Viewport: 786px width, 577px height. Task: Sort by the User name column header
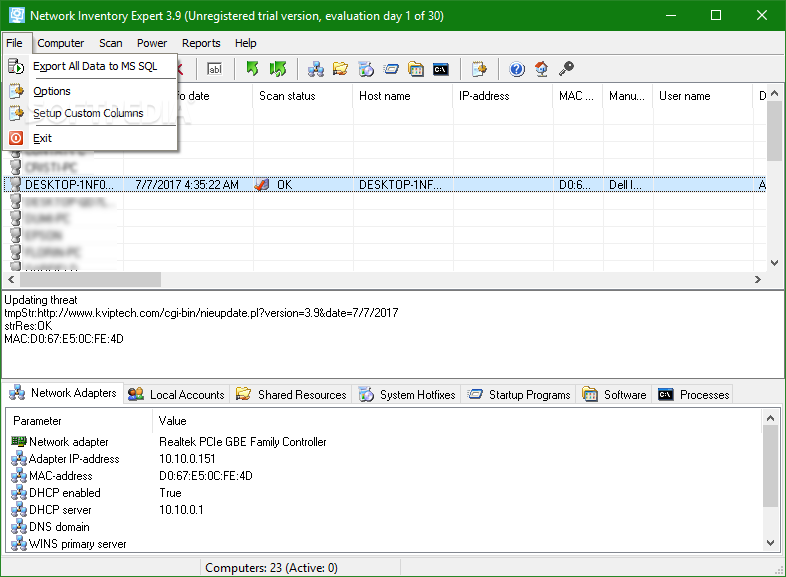point(703,96)
